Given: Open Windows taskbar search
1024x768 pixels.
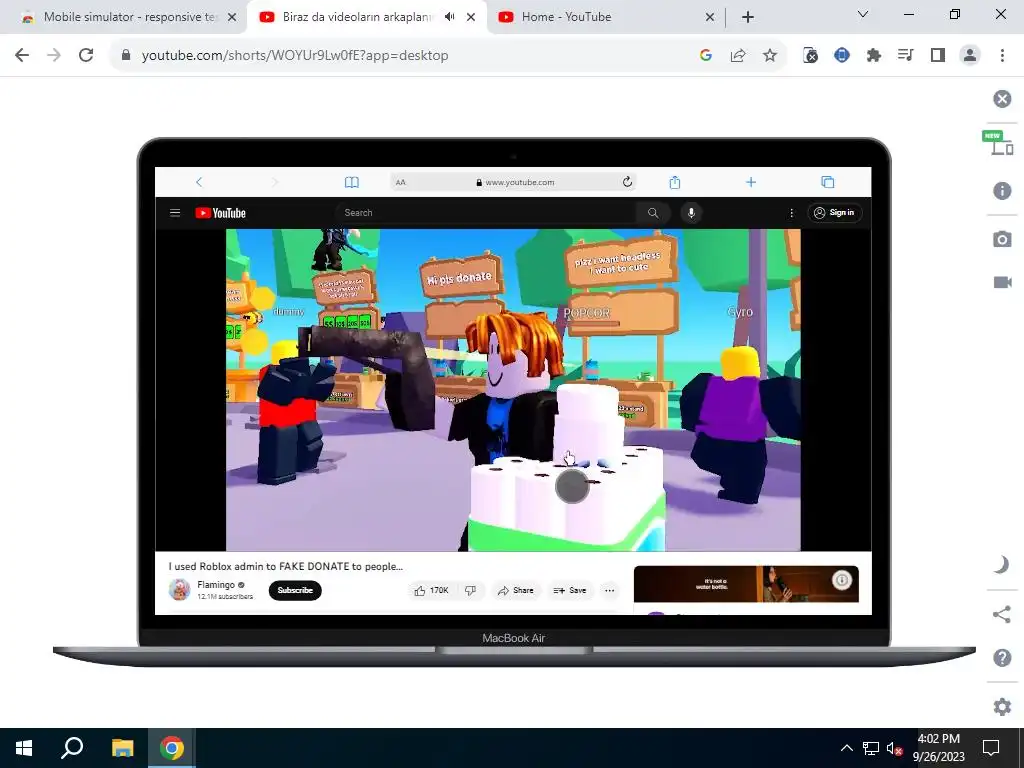Looking at the screenshot, I should [x=72, y=748].
